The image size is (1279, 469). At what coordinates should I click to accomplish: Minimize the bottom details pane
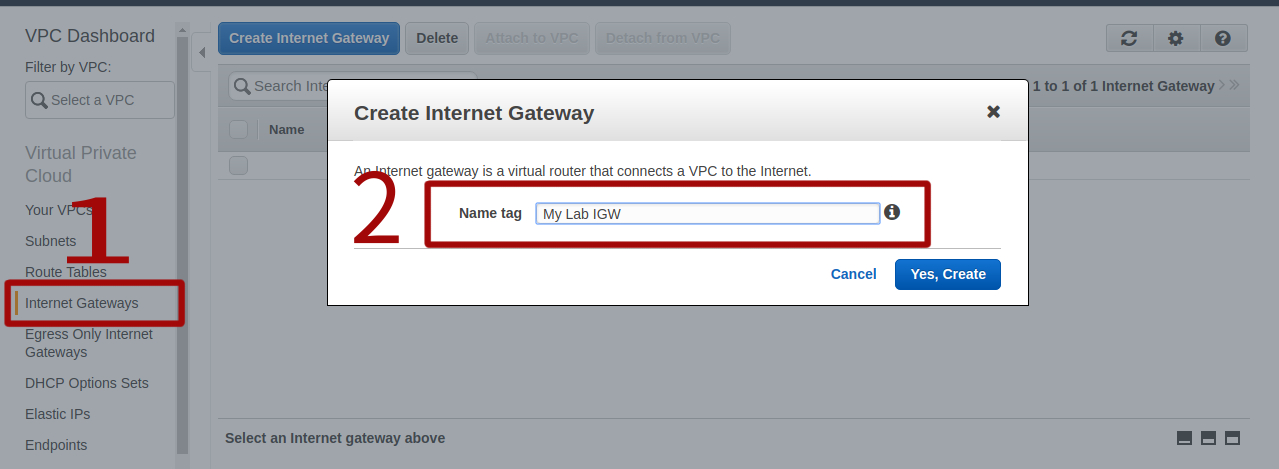1185,438
